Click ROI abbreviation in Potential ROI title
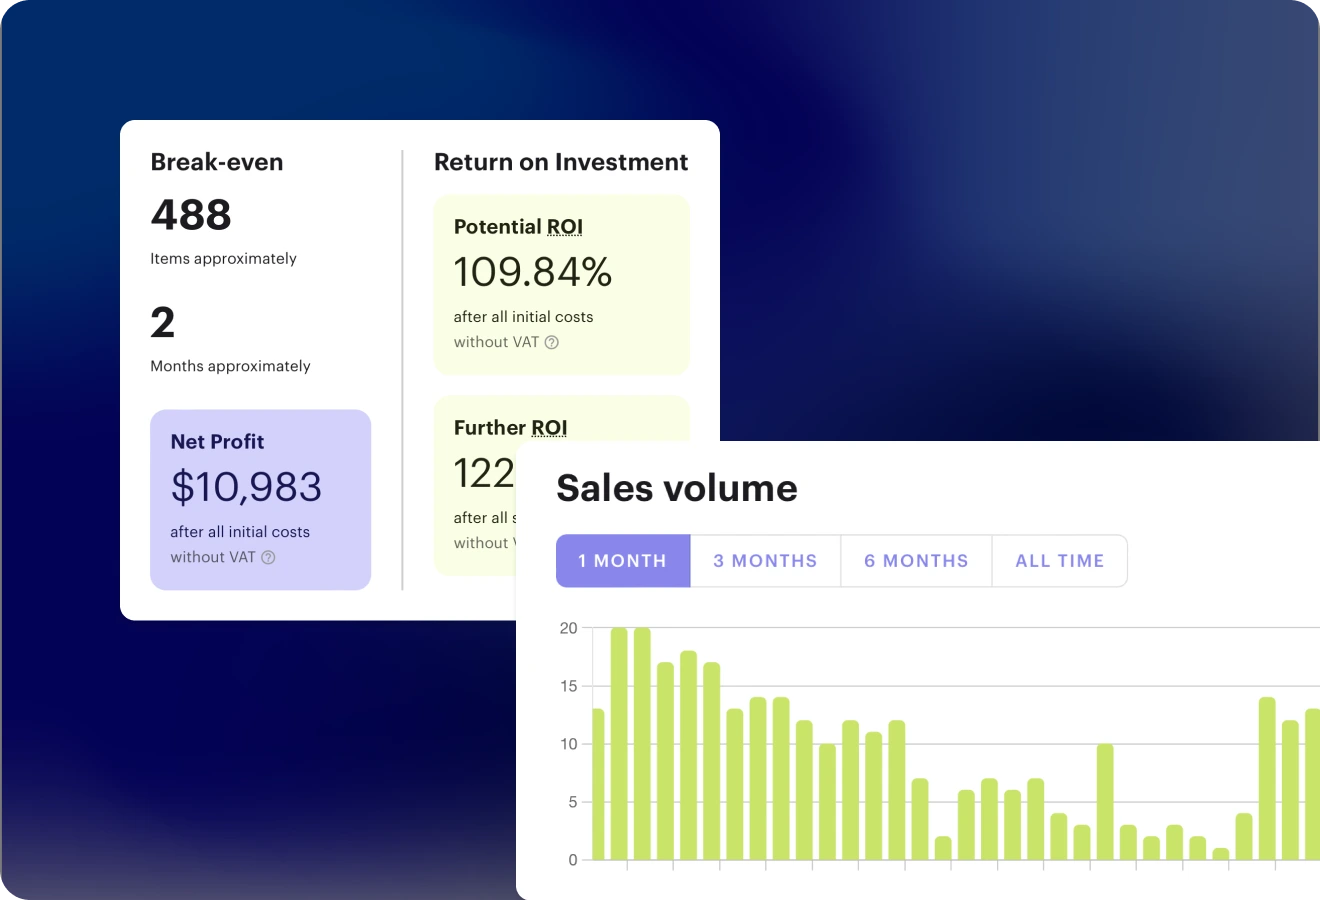 point(565,227)
